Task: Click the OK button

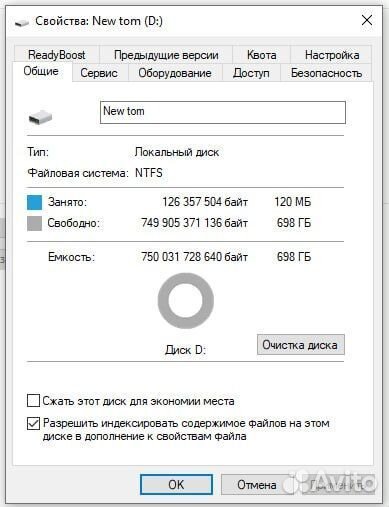Action: pyautogui.click(x=176, y=484)
